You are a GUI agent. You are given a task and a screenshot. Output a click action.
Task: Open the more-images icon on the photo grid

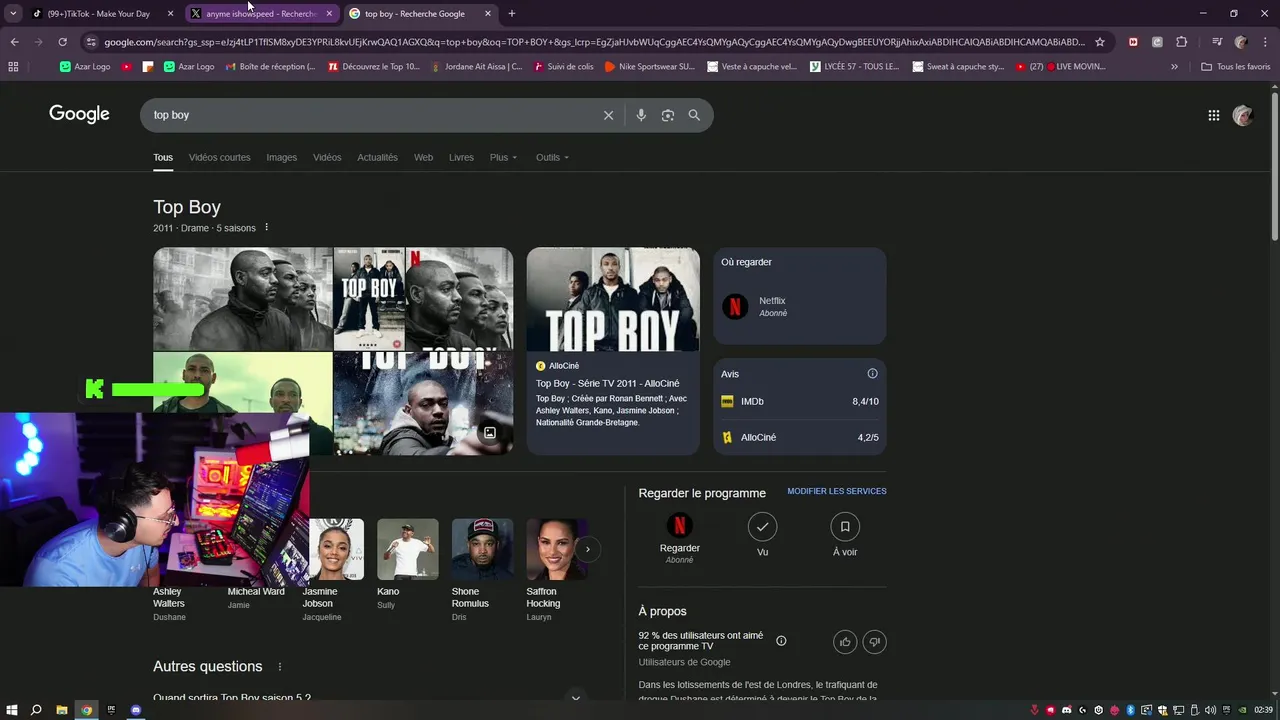490,433
